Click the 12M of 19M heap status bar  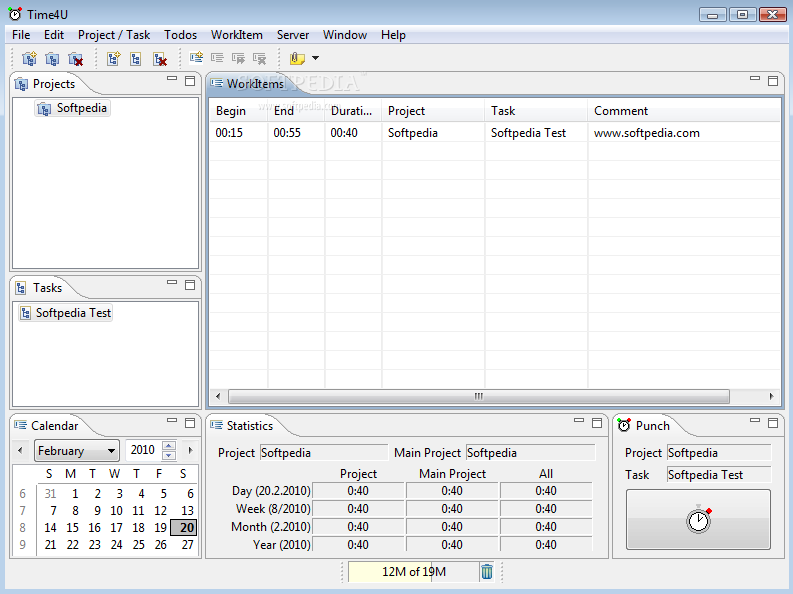pos(414,572)
